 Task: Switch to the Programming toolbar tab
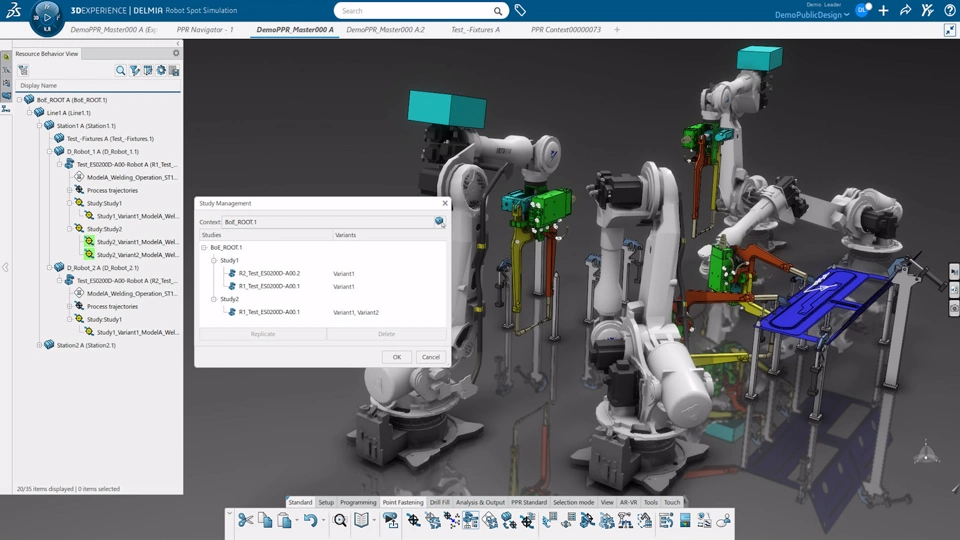(x=358, y=502)
